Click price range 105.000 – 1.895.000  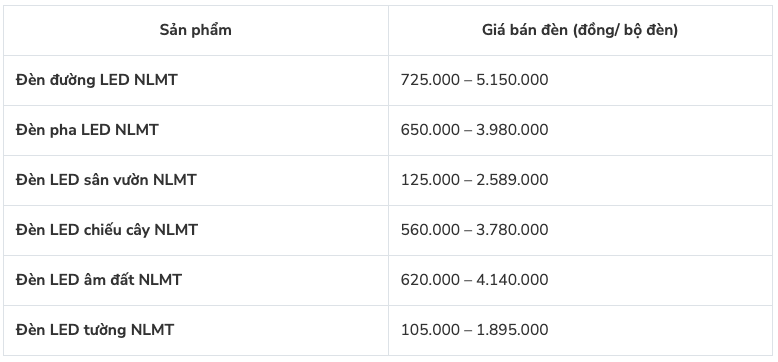(474, 330)
